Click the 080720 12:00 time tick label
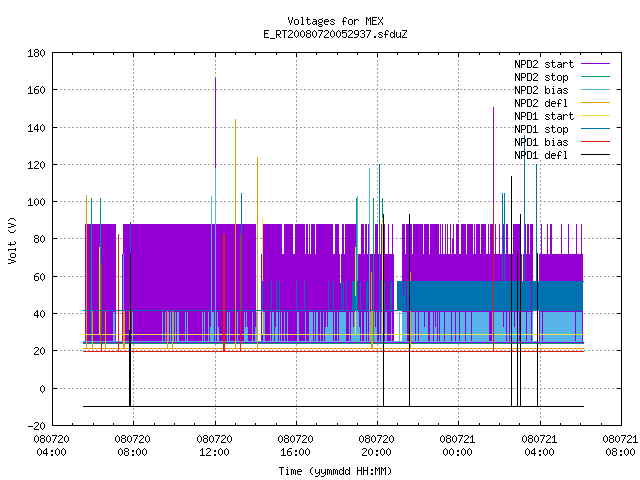 (214, 446)
